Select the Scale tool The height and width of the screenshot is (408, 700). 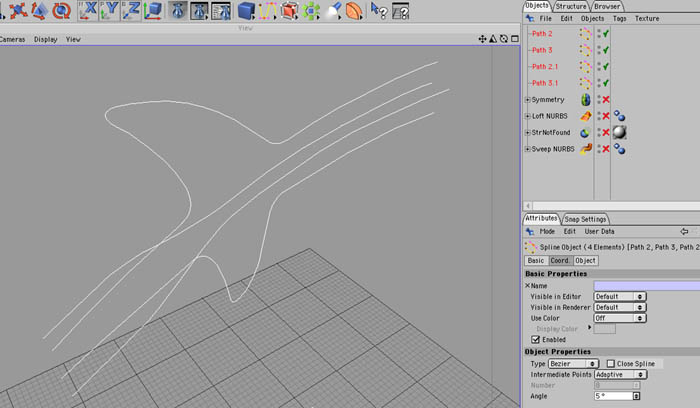click(39, 10)
